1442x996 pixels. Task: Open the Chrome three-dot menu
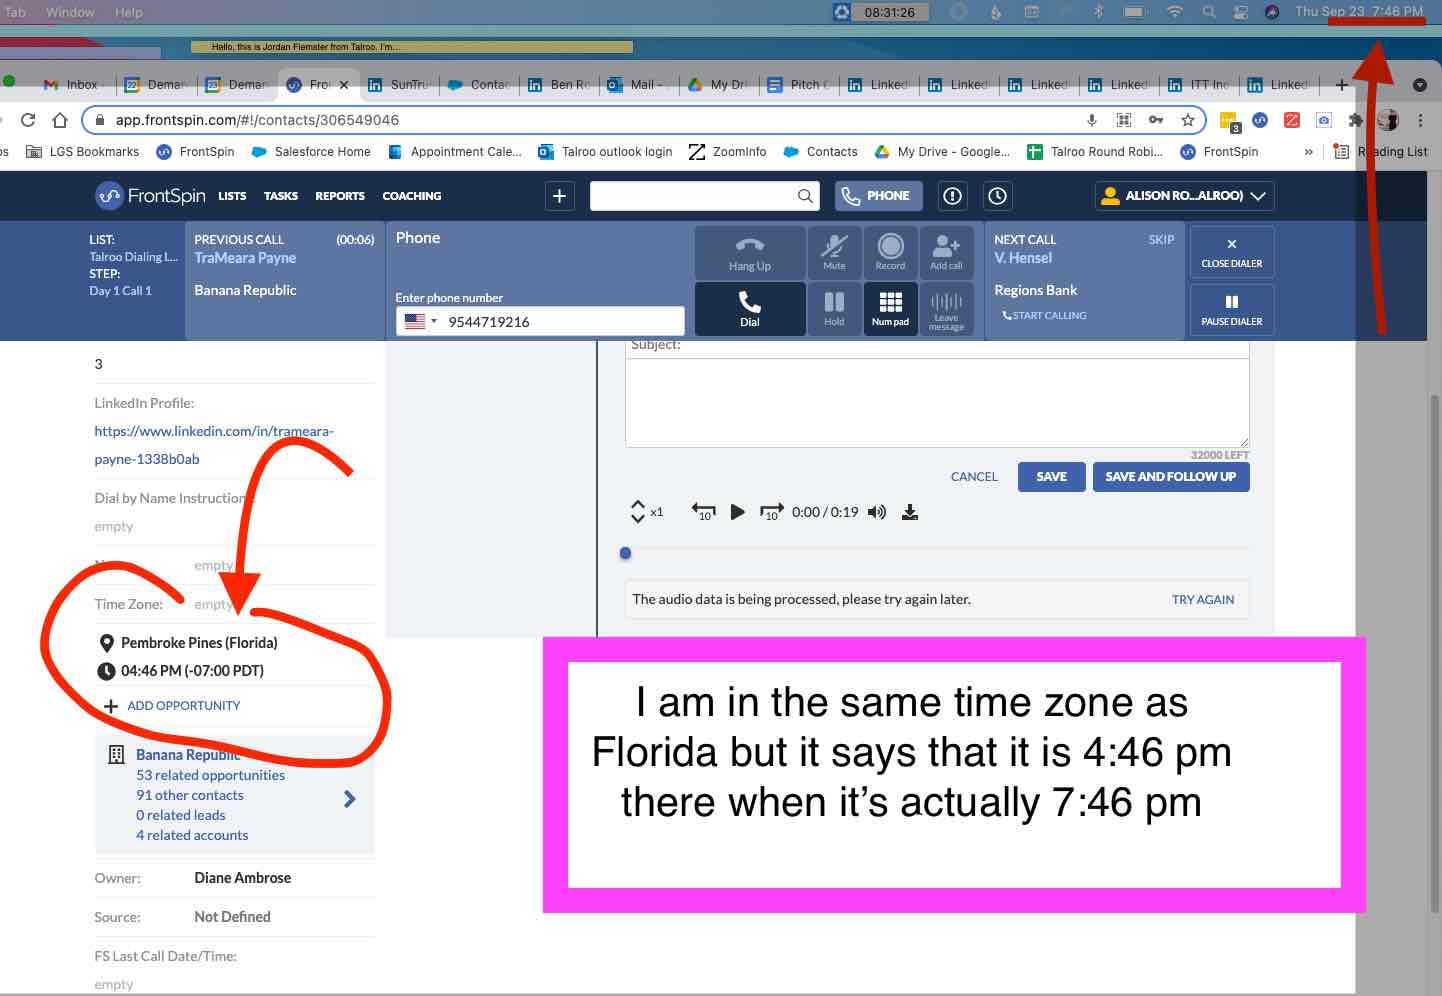1420,120
